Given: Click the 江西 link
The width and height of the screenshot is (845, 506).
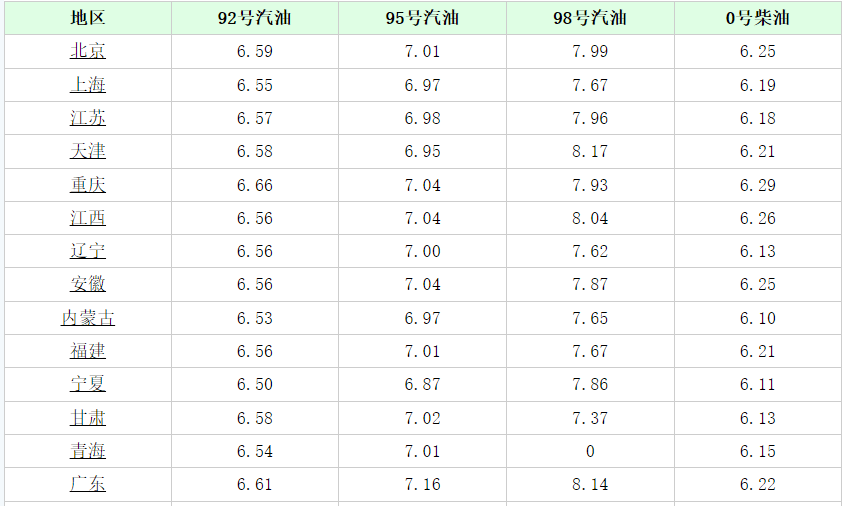Looking at the screenshot, I should (88, 218).
